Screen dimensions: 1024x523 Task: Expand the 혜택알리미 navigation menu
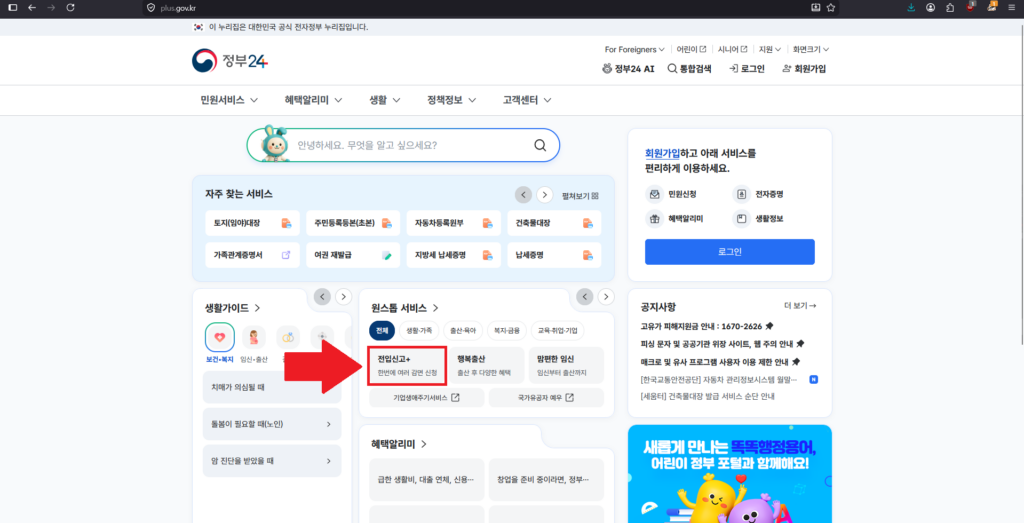(315, 101)
